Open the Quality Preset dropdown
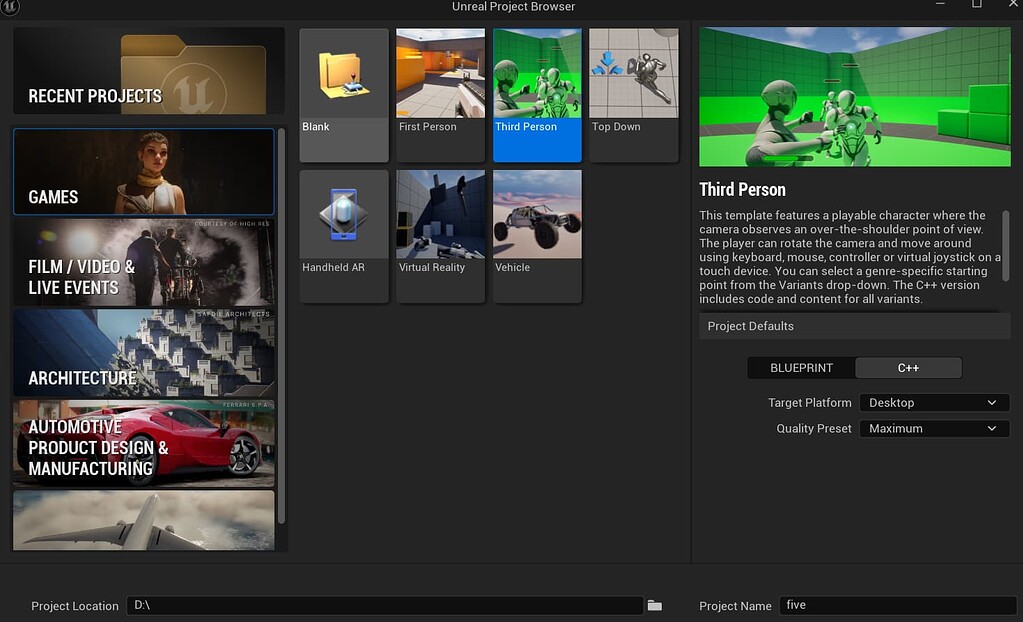The width and height of the screenshot is (1023, 622). (x=932, y=429)
